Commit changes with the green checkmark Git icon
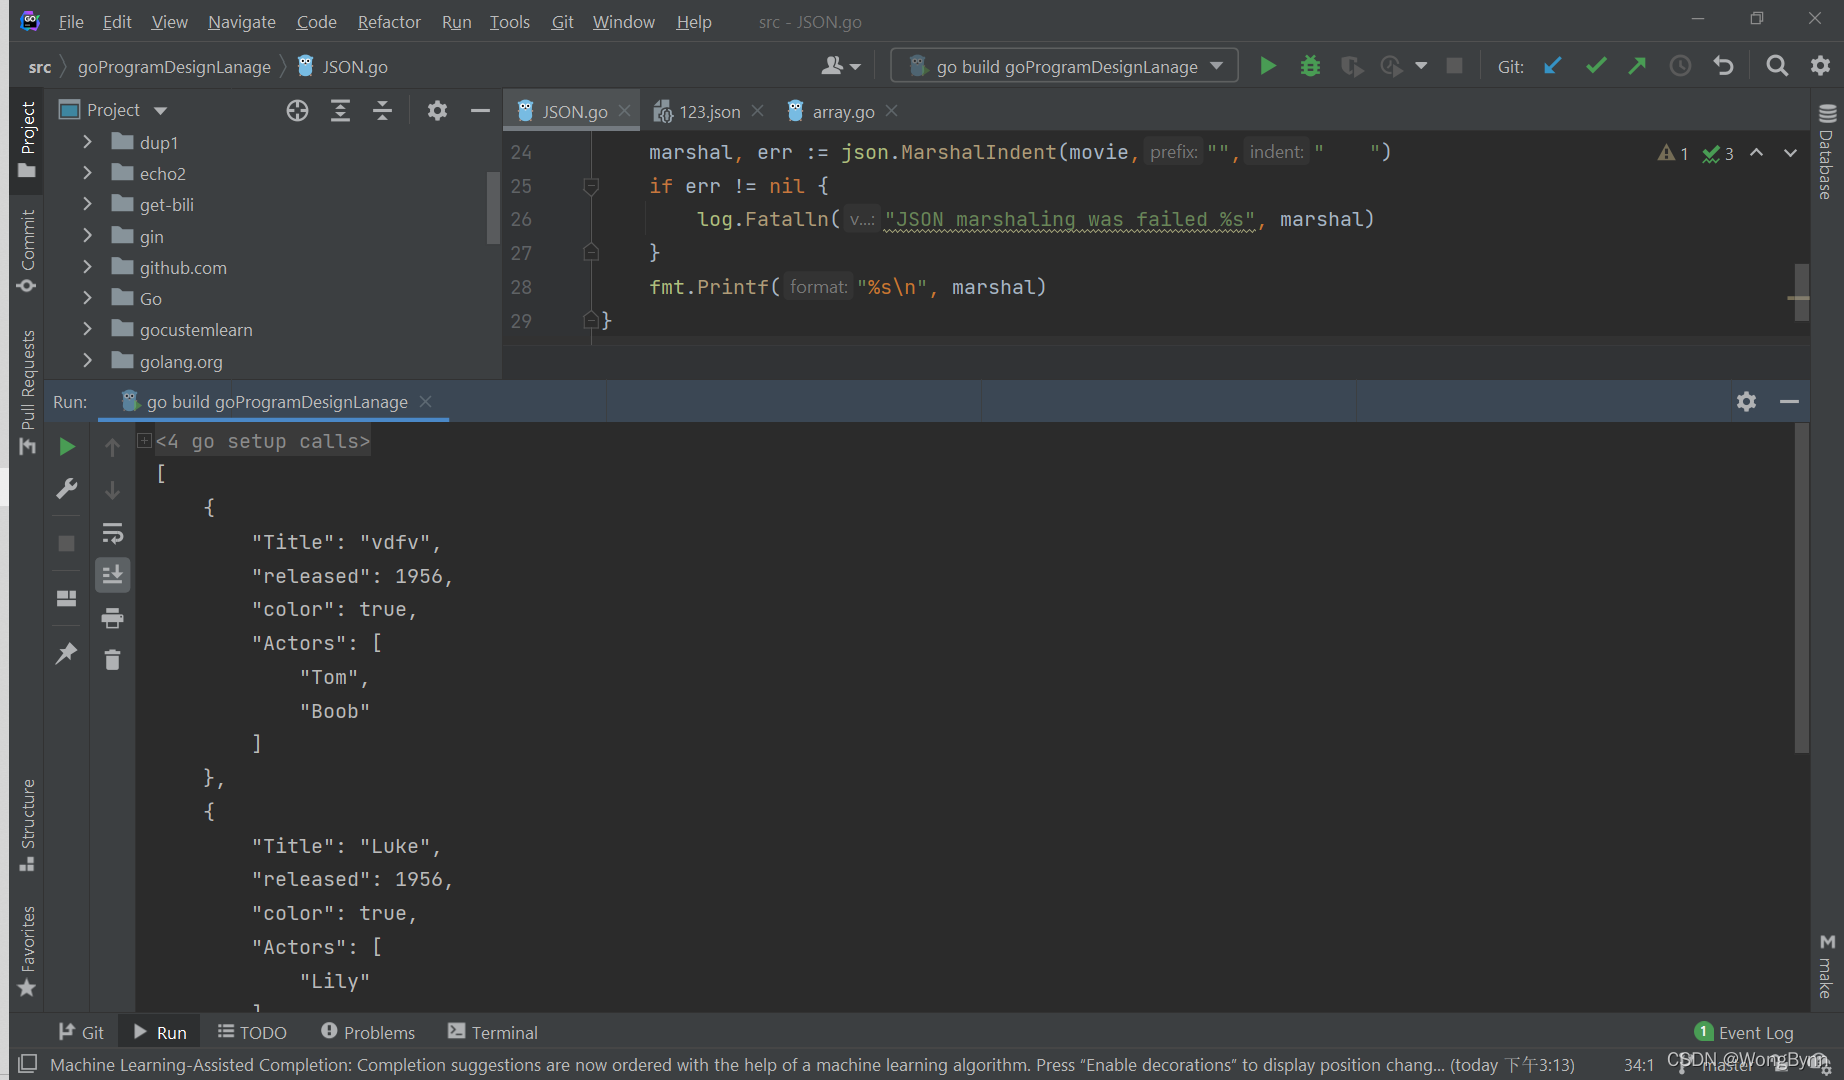The width and height of the screenshot is (1844, 1080). click(x=1595, y=66)
